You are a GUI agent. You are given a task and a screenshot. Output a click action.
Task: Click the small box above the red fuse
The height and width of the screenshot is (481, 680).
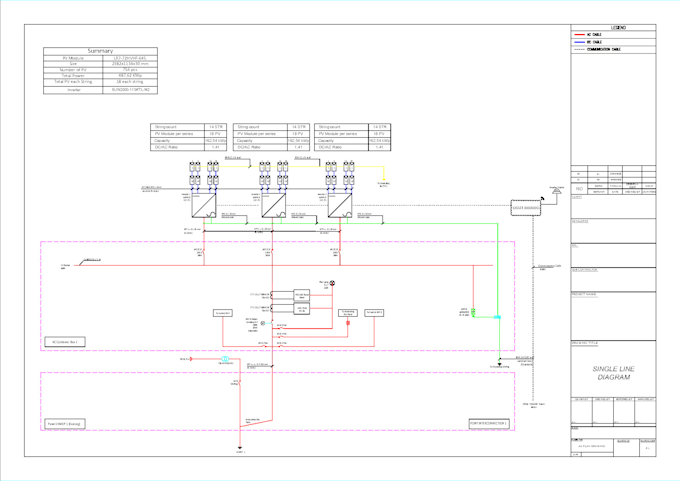[x=348, y=313]
